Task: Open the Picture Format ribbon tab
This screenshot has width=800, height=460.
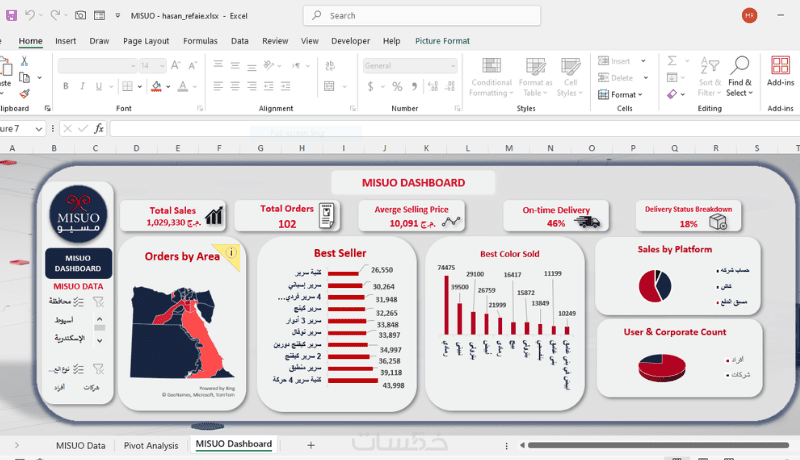Action: (442, 41)
